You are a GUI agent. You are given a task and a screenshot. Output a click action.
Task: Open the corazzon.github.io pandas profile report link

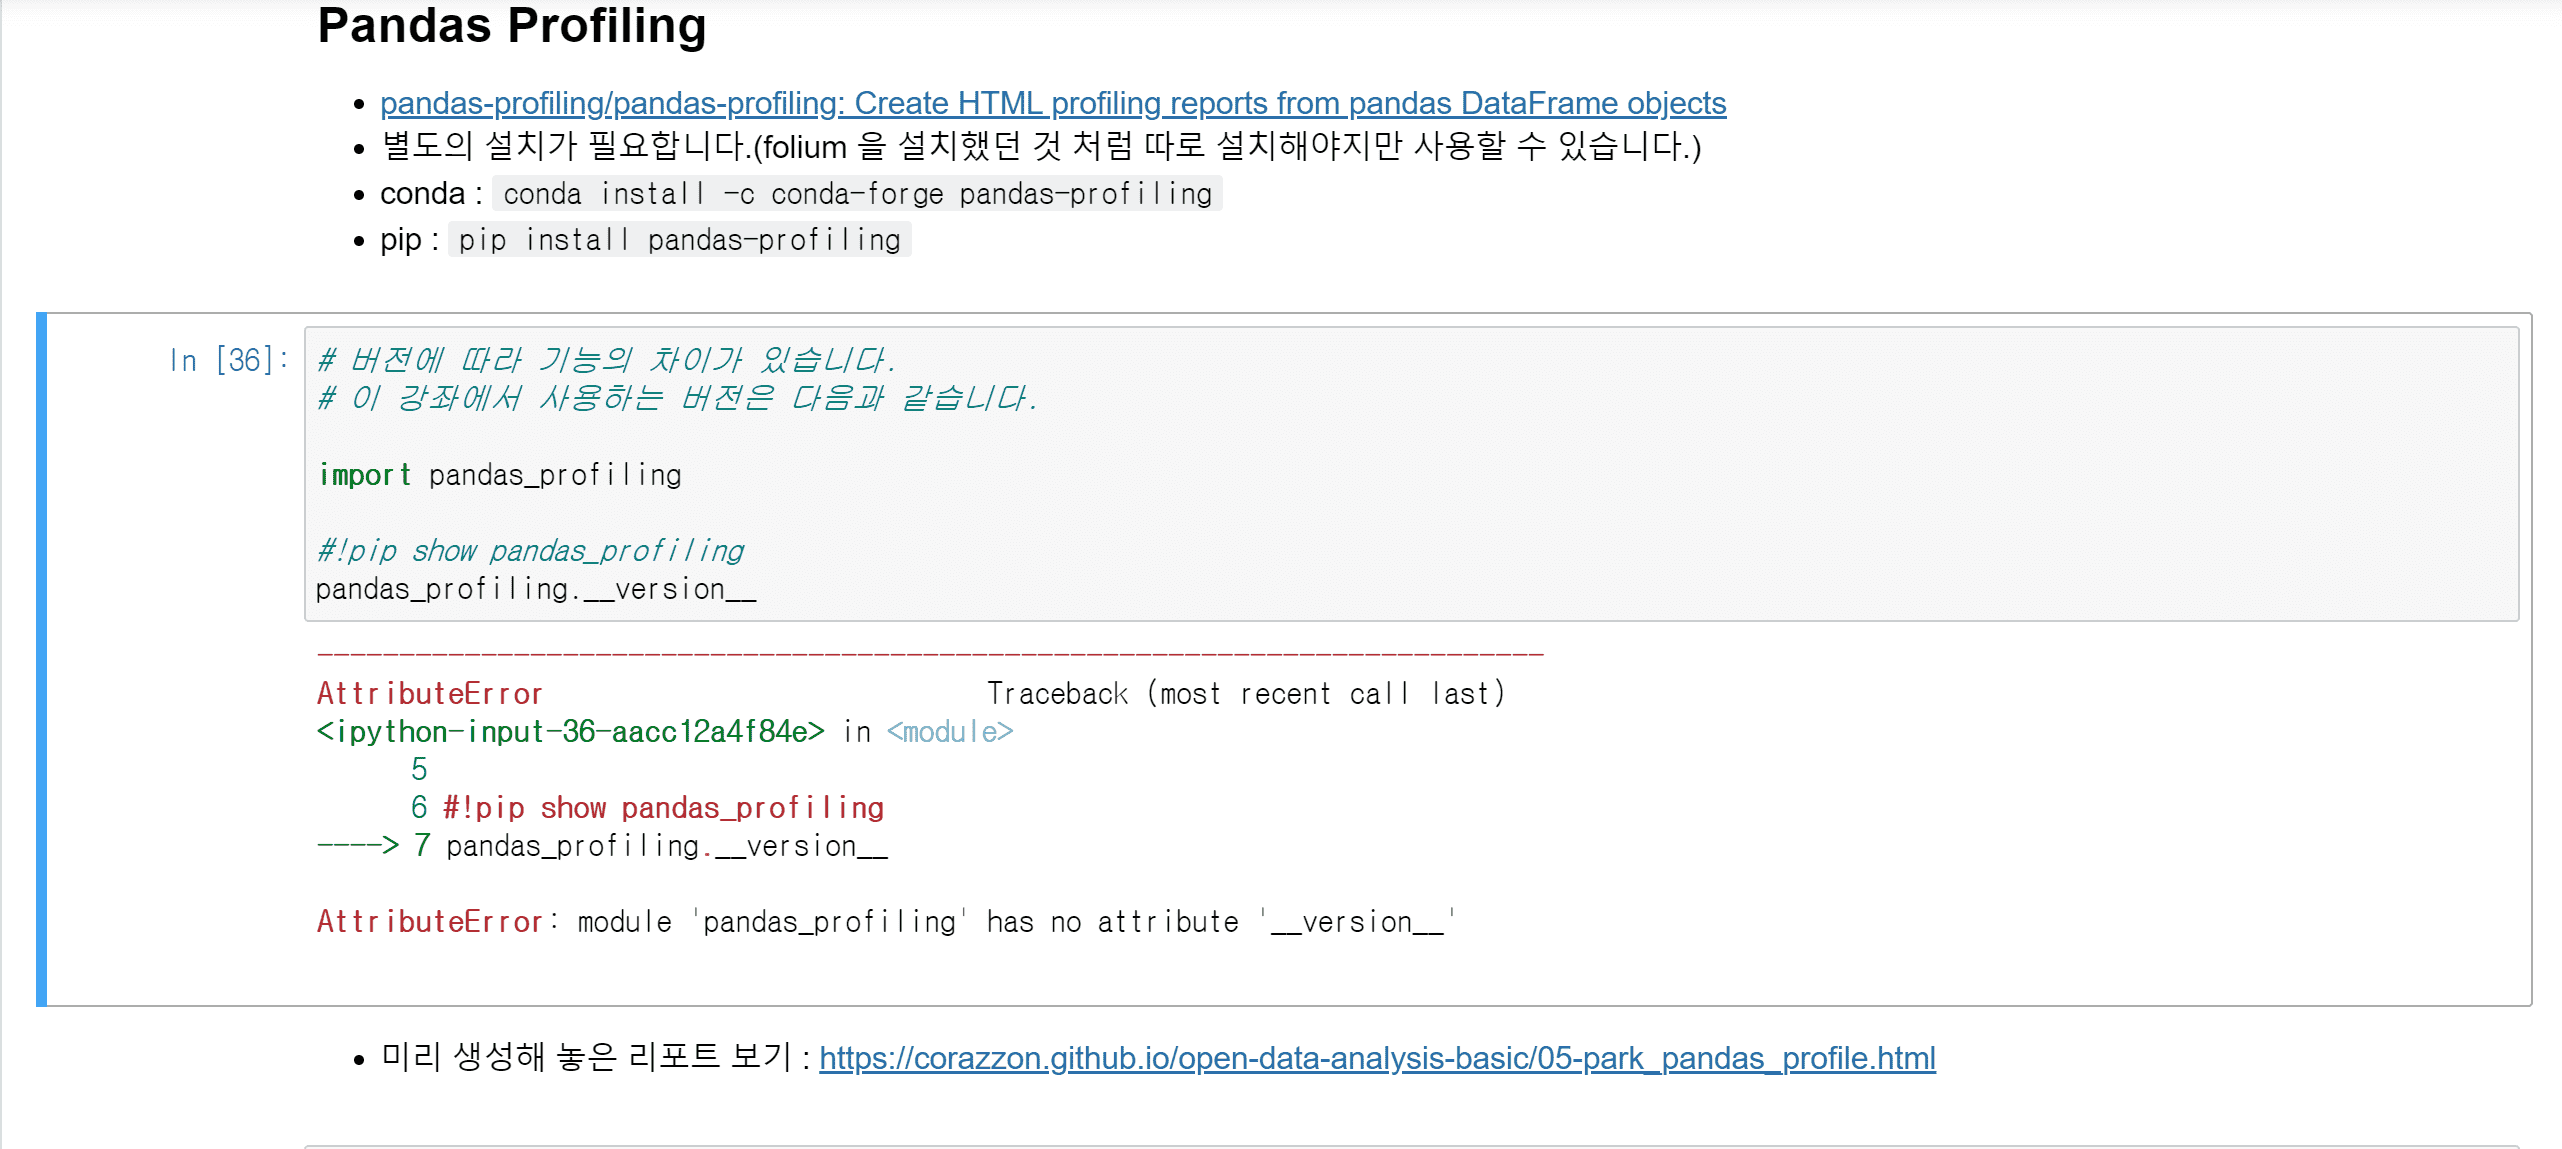point(1376,1058)
